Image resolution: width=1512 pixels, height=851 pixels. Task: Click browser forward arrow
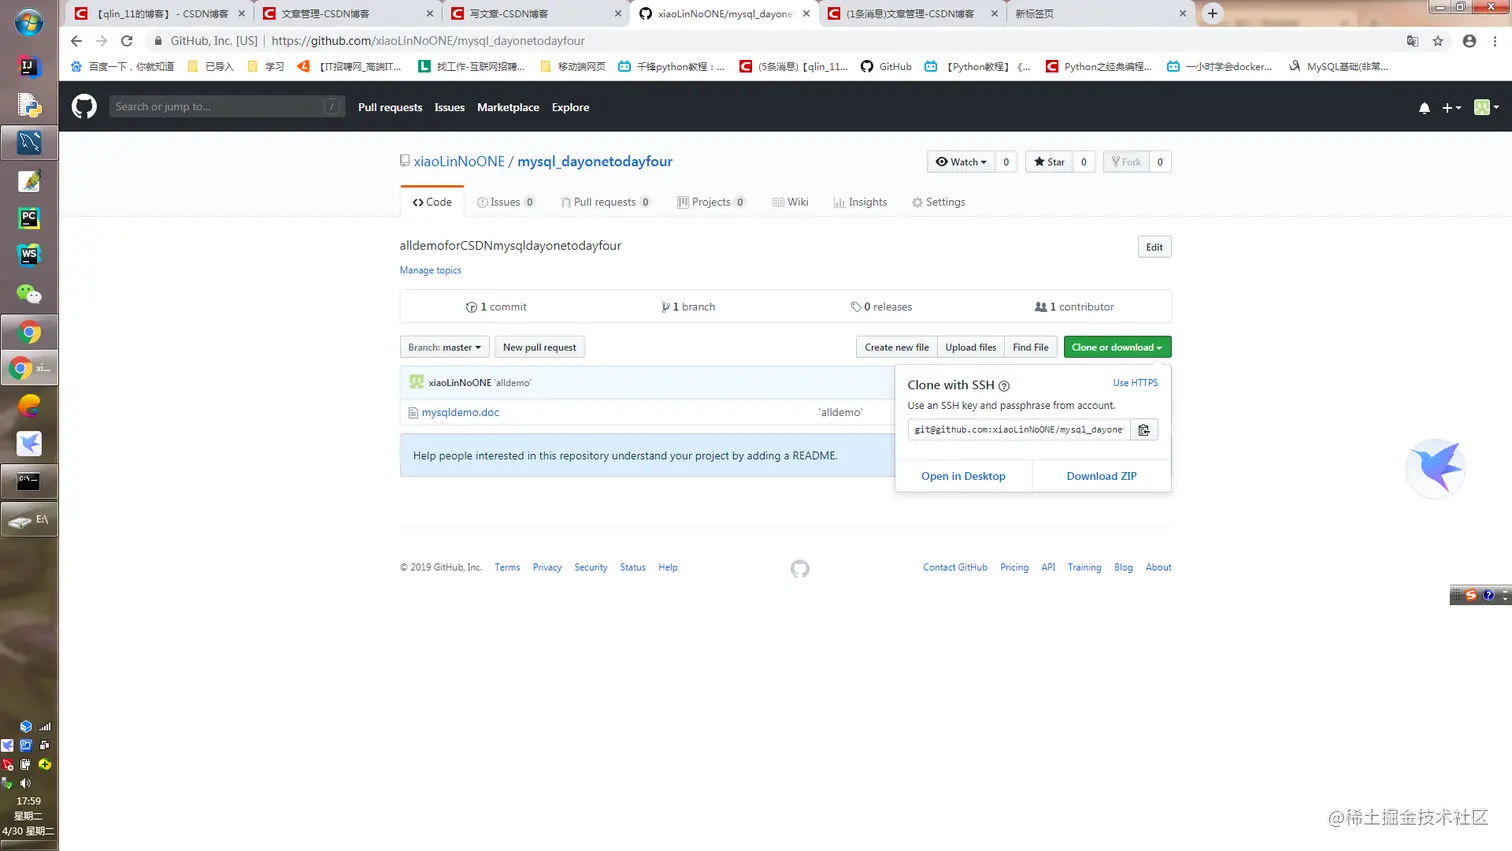tap(101, 41)
